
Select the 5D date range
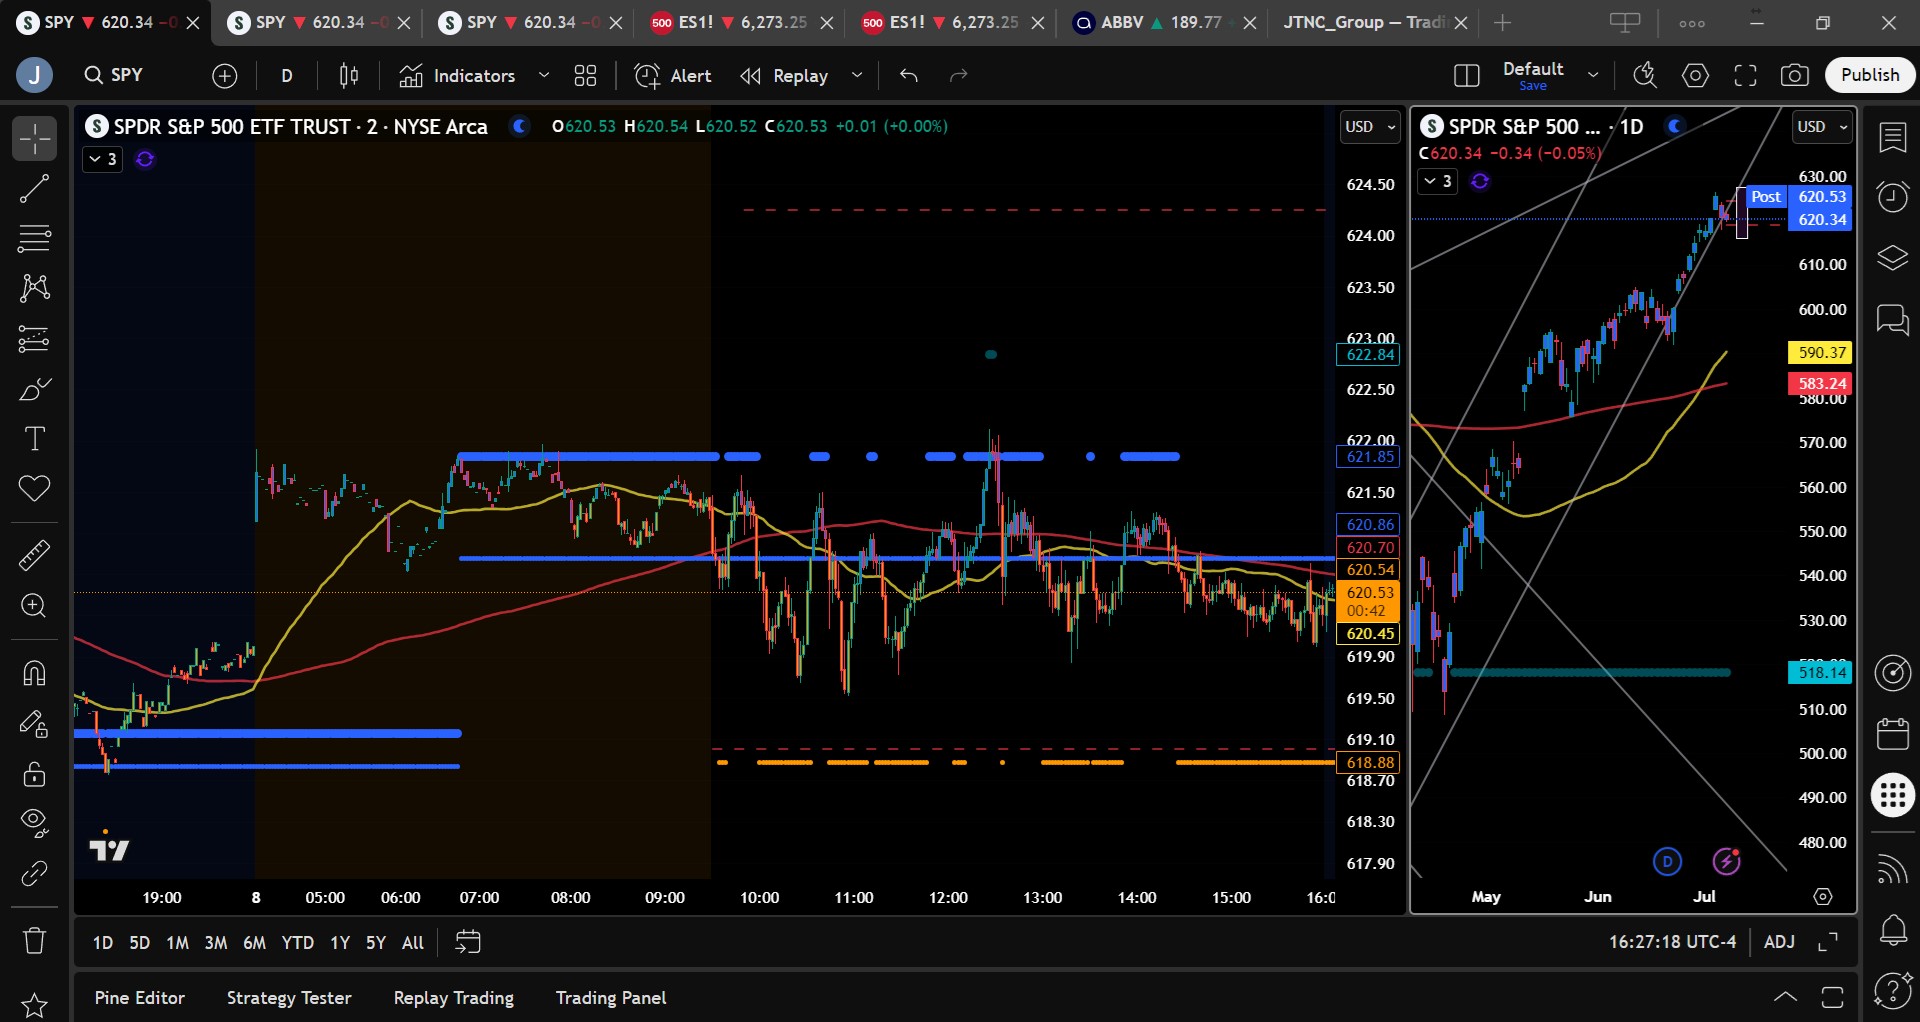tap(140, 943)
